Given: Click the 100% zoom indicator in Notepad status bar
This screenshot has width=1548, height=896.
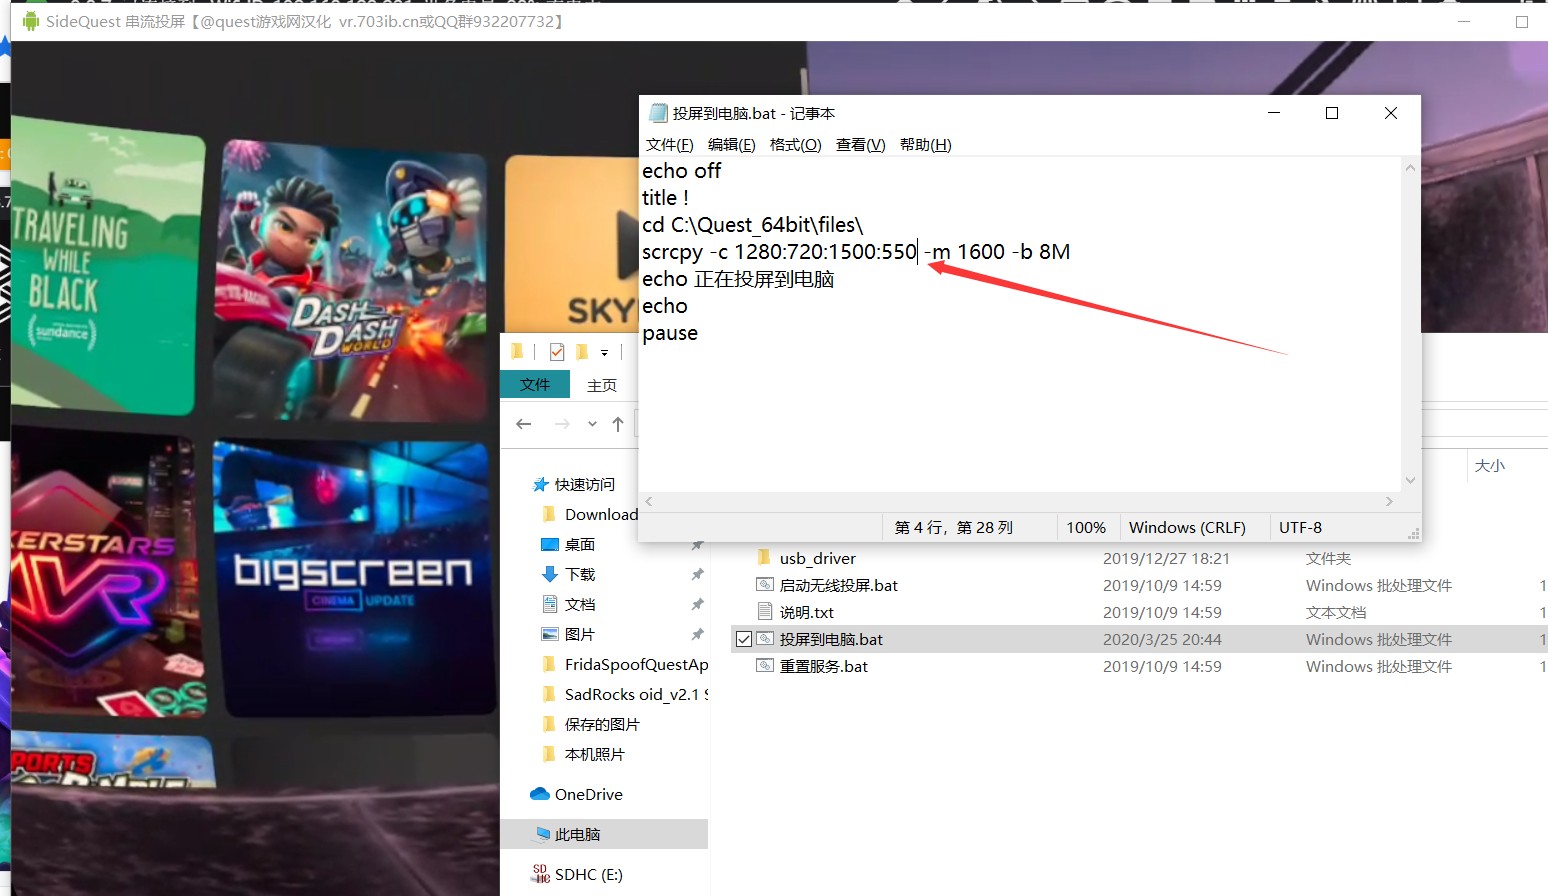Looking at the screenshot, I should point(1086,527).
